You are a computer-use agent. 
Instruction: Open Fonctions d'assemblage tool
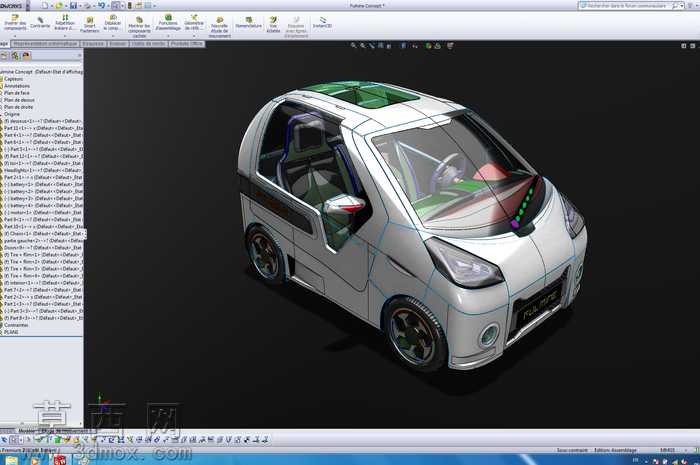(168, 22)
